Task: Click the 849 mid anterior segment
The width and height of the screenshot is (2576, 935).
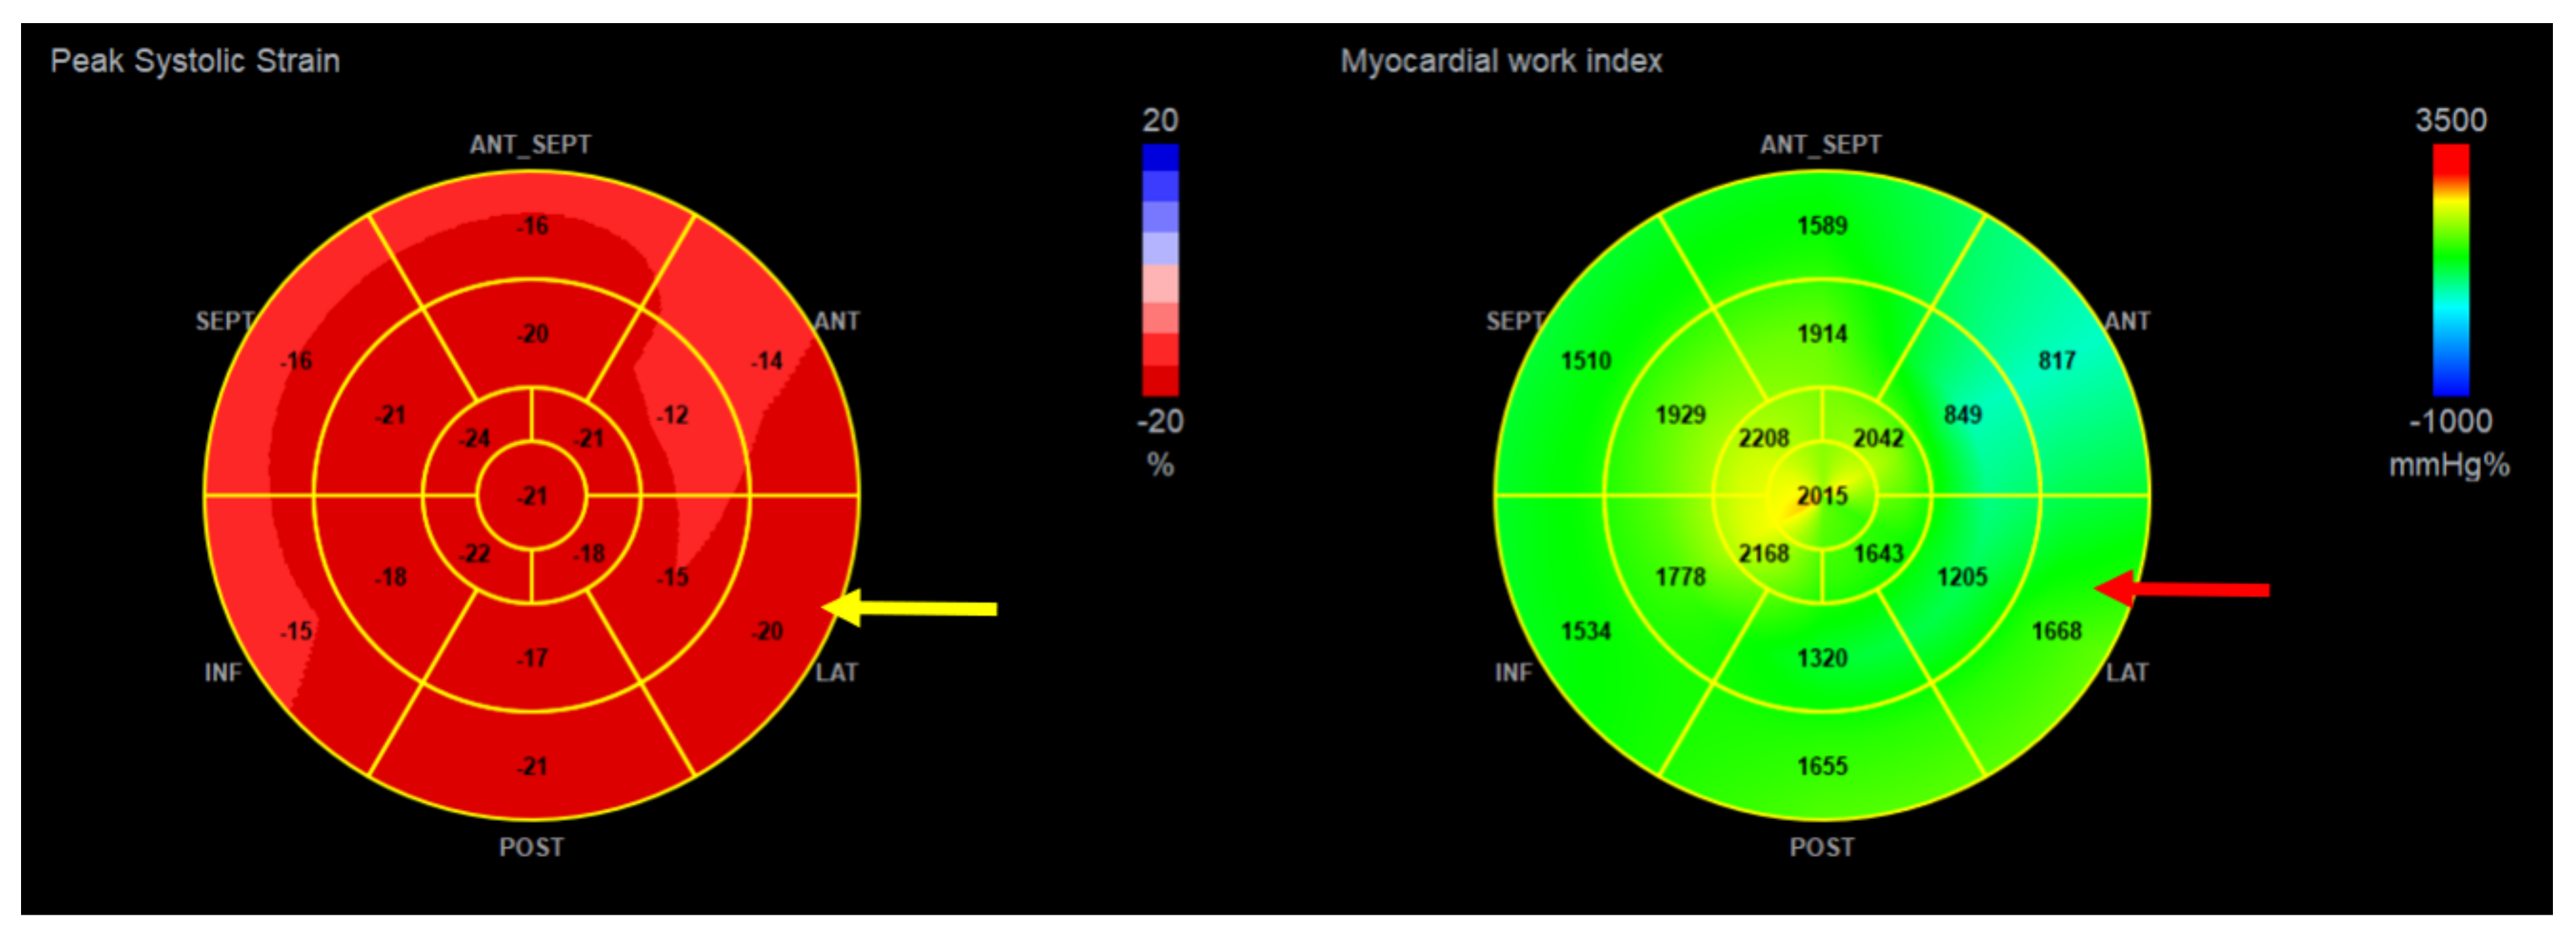Action: coord(1962,415)
